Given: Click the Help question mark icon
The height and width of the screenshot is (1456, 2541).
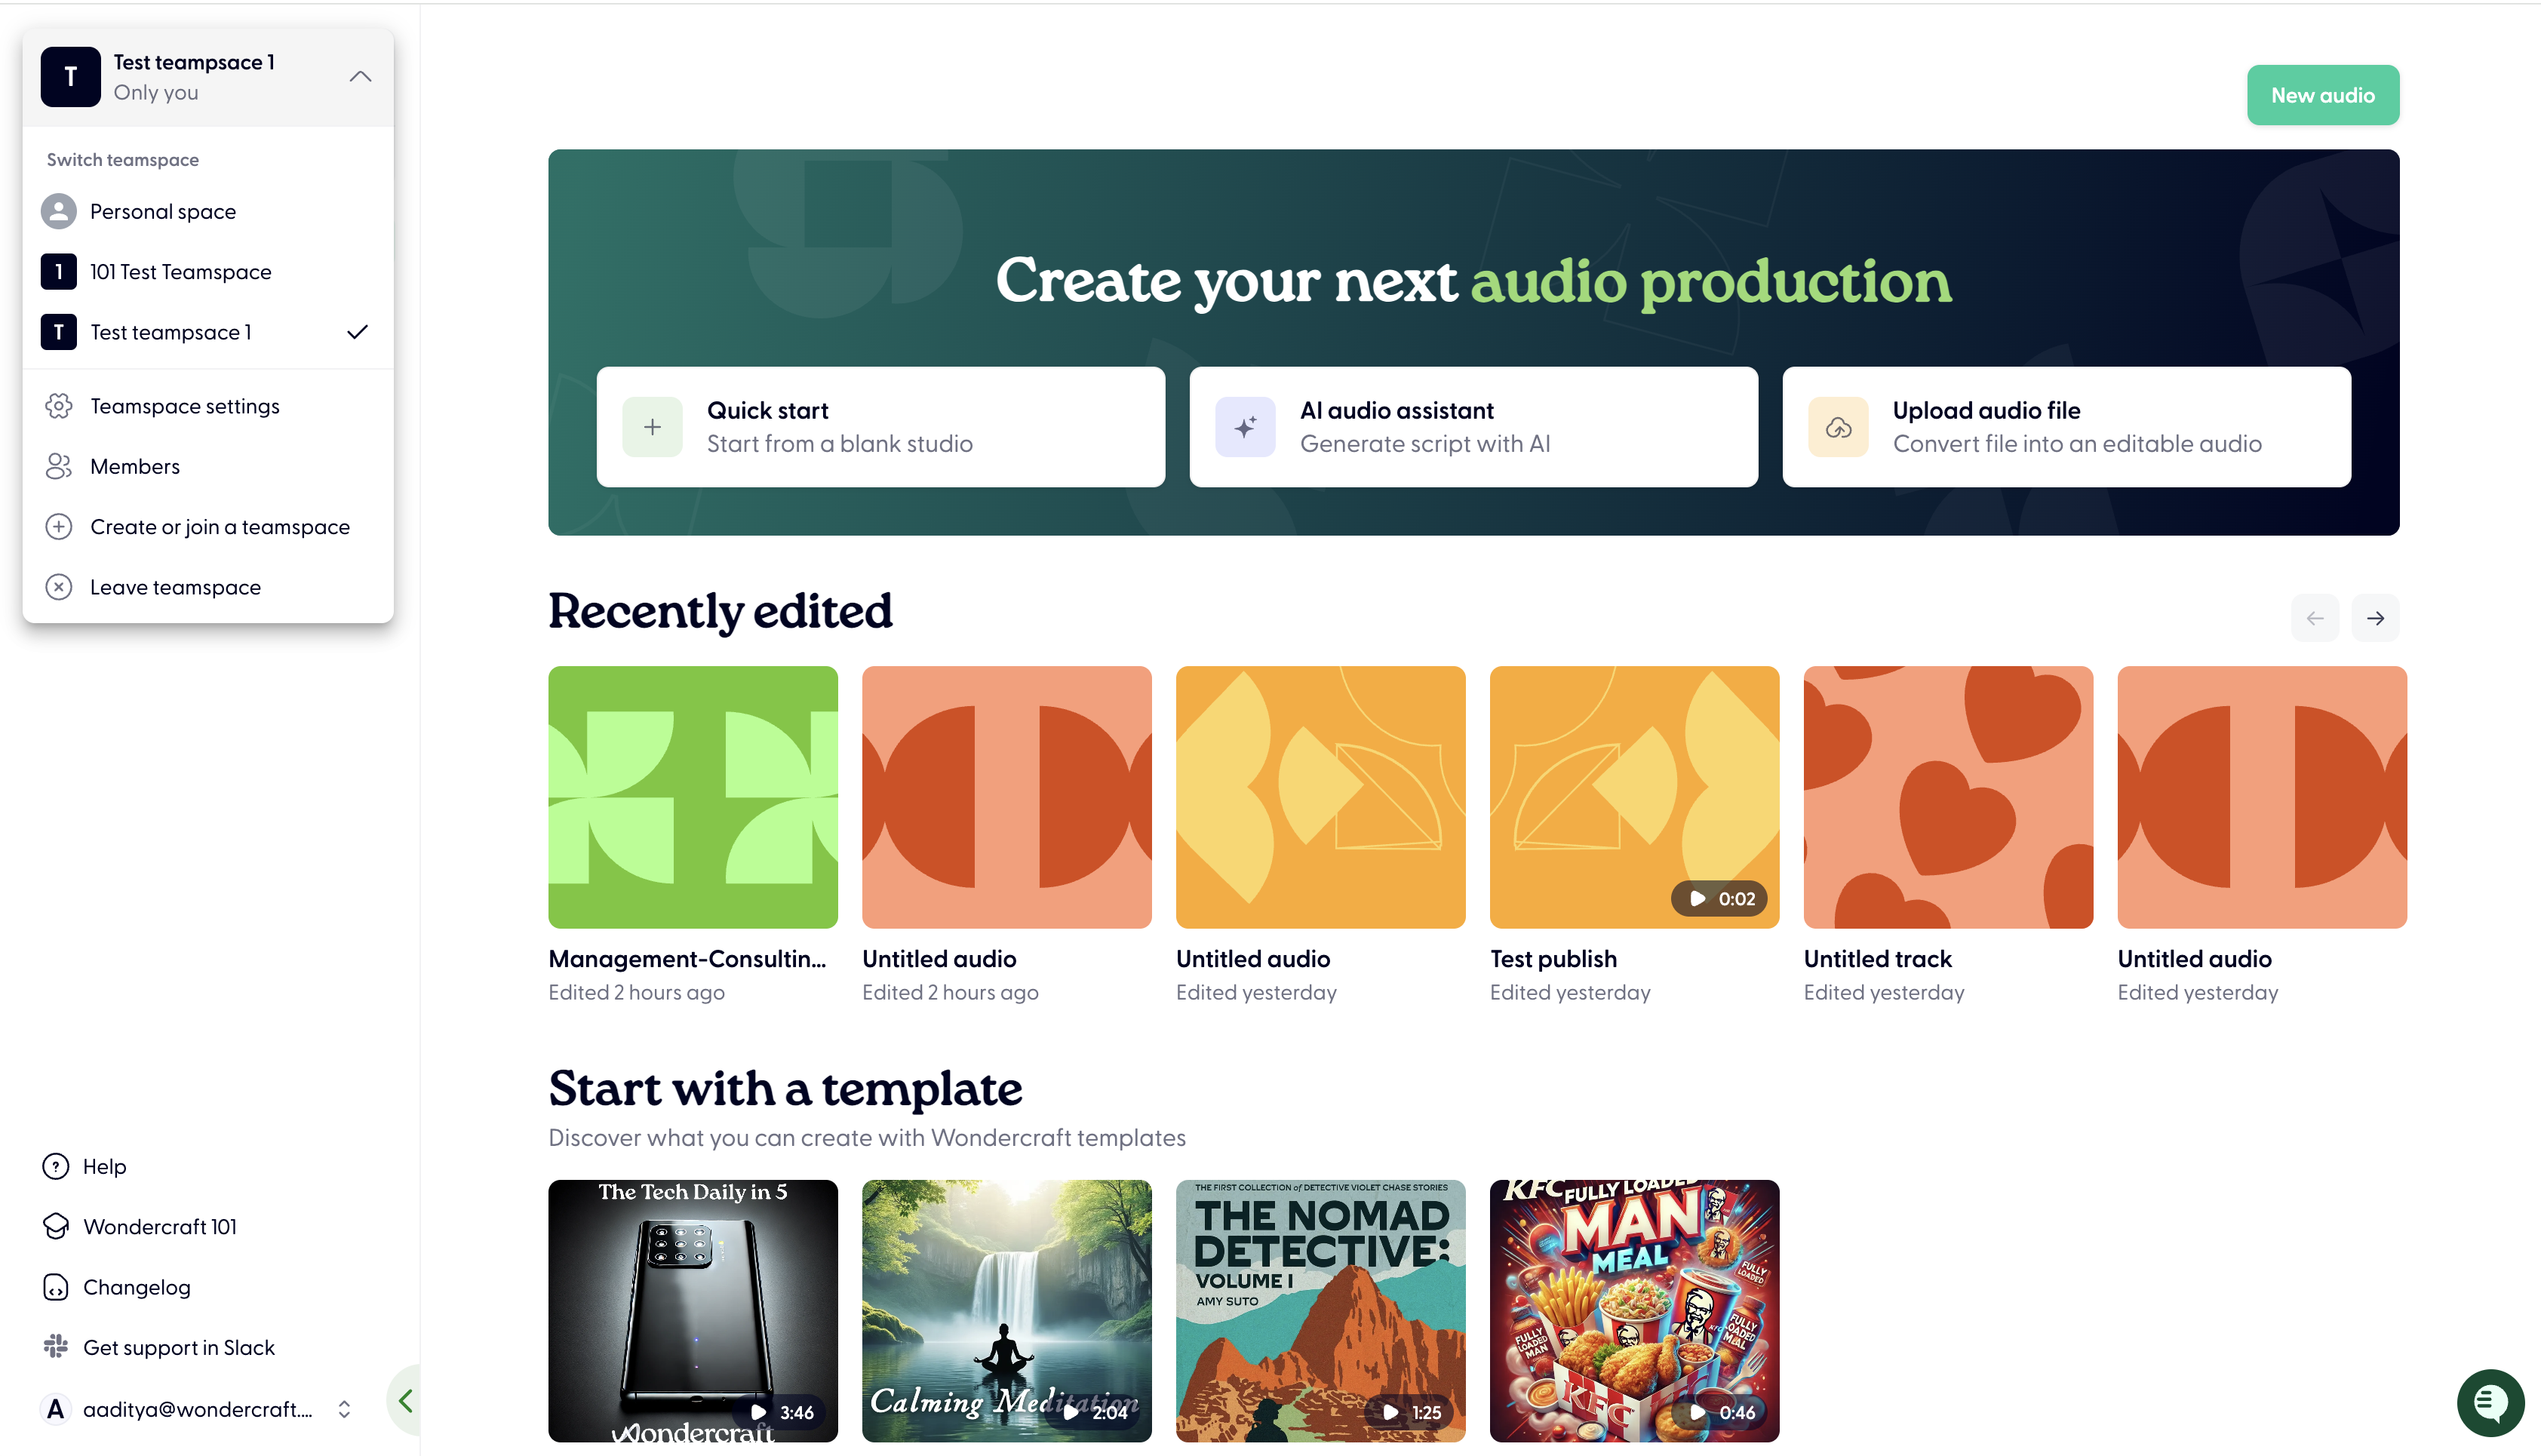Looking at the screenshot, I should pyautogui.click(x=56, y=1166).
